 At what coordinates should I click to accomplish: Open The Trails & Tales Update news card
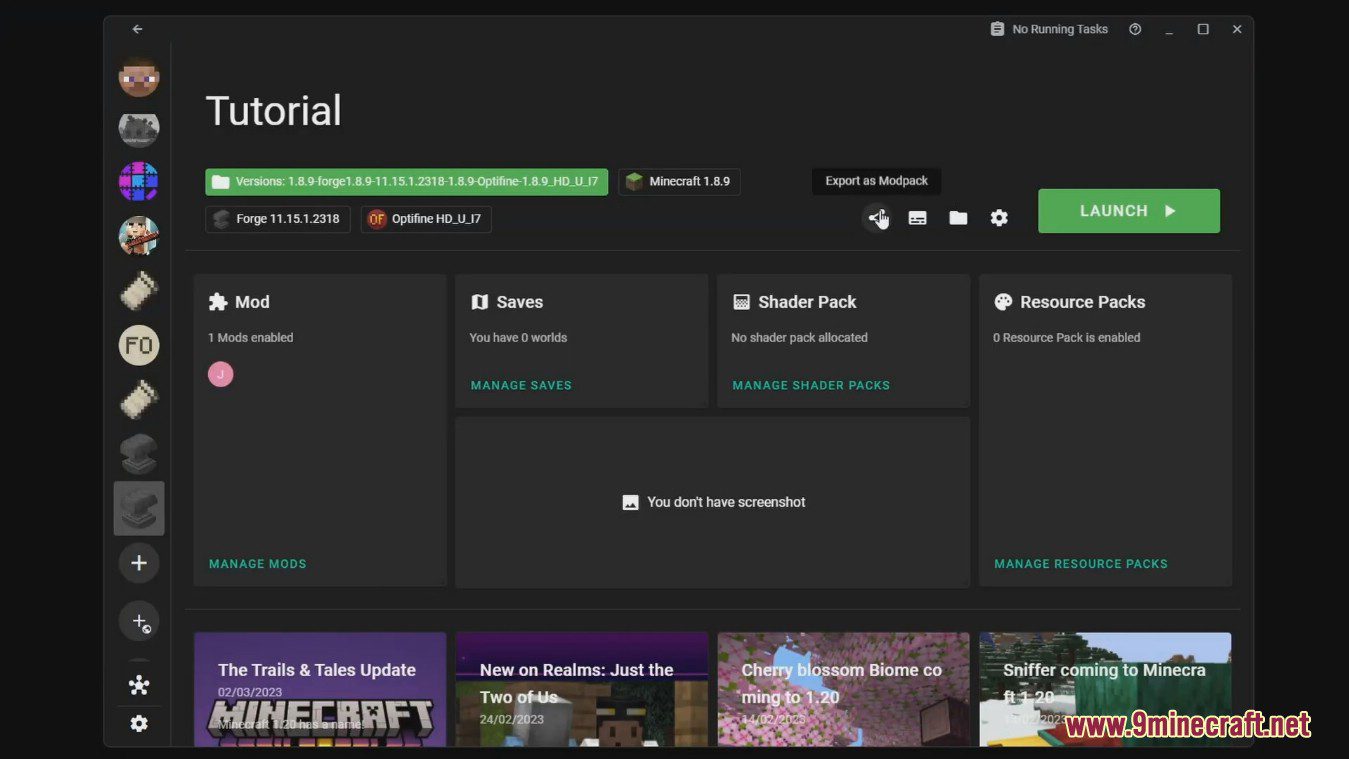click(320, 689)
